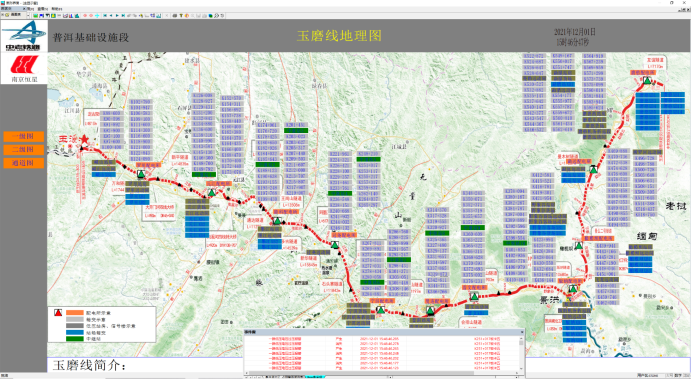Viewport: 691px width, 379px height.
Task: Click the printer icon in the toolbar
Action: point(174,15)
